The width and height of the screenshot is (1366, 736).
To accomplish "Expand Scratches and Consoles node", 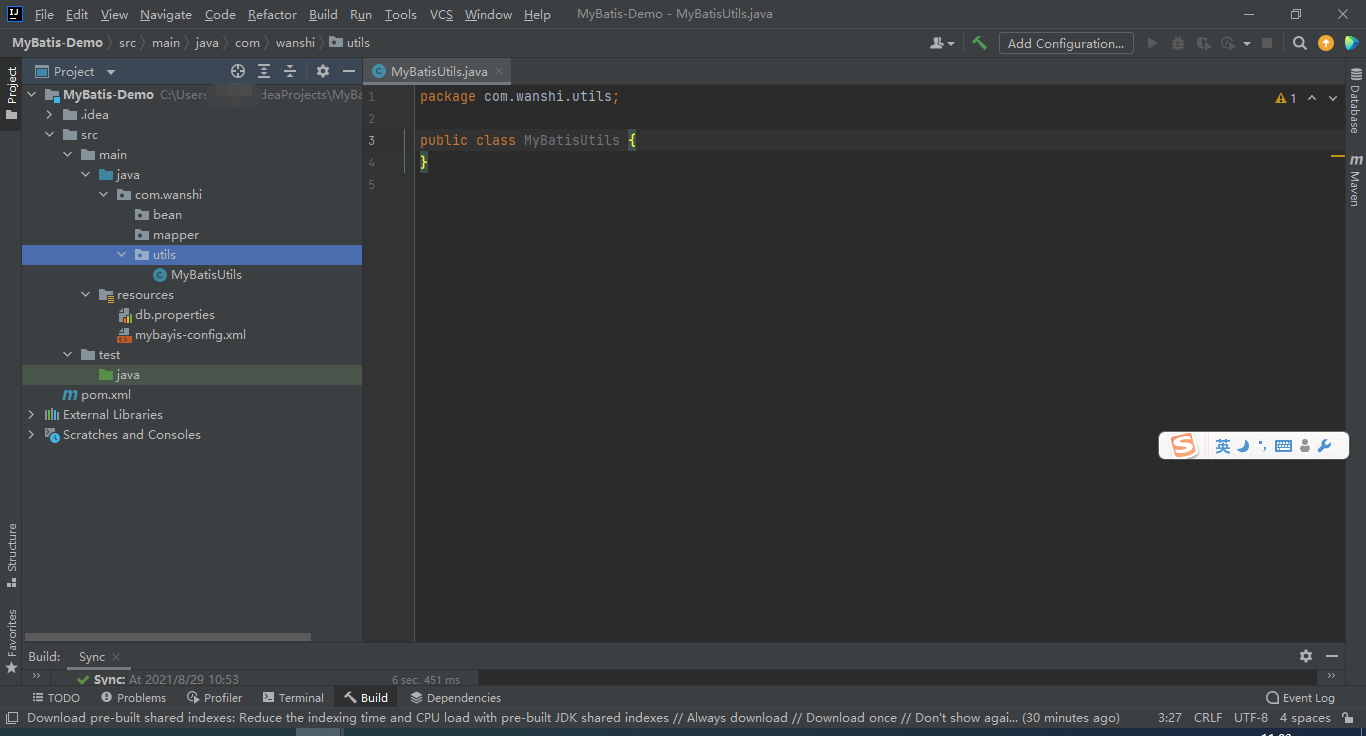I will coord(31,435).
